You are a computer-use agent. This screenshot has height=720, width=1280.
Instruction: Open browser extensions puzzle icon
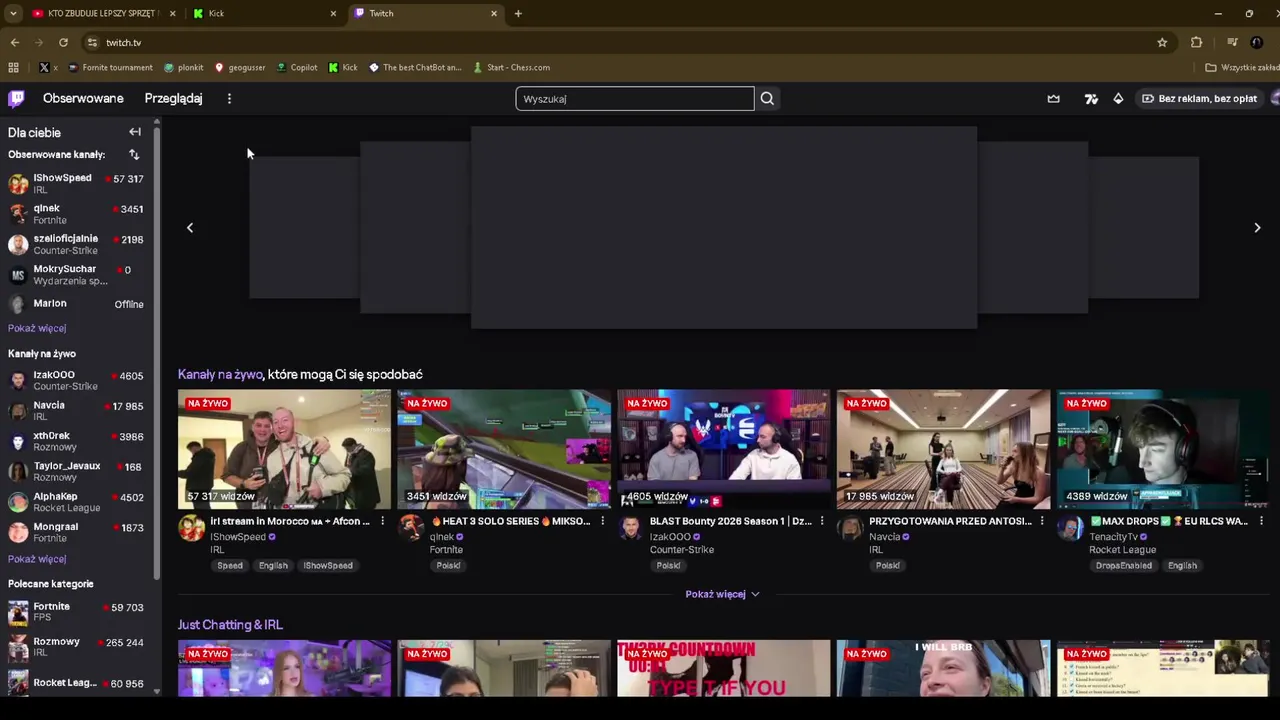pos(1196,42)
